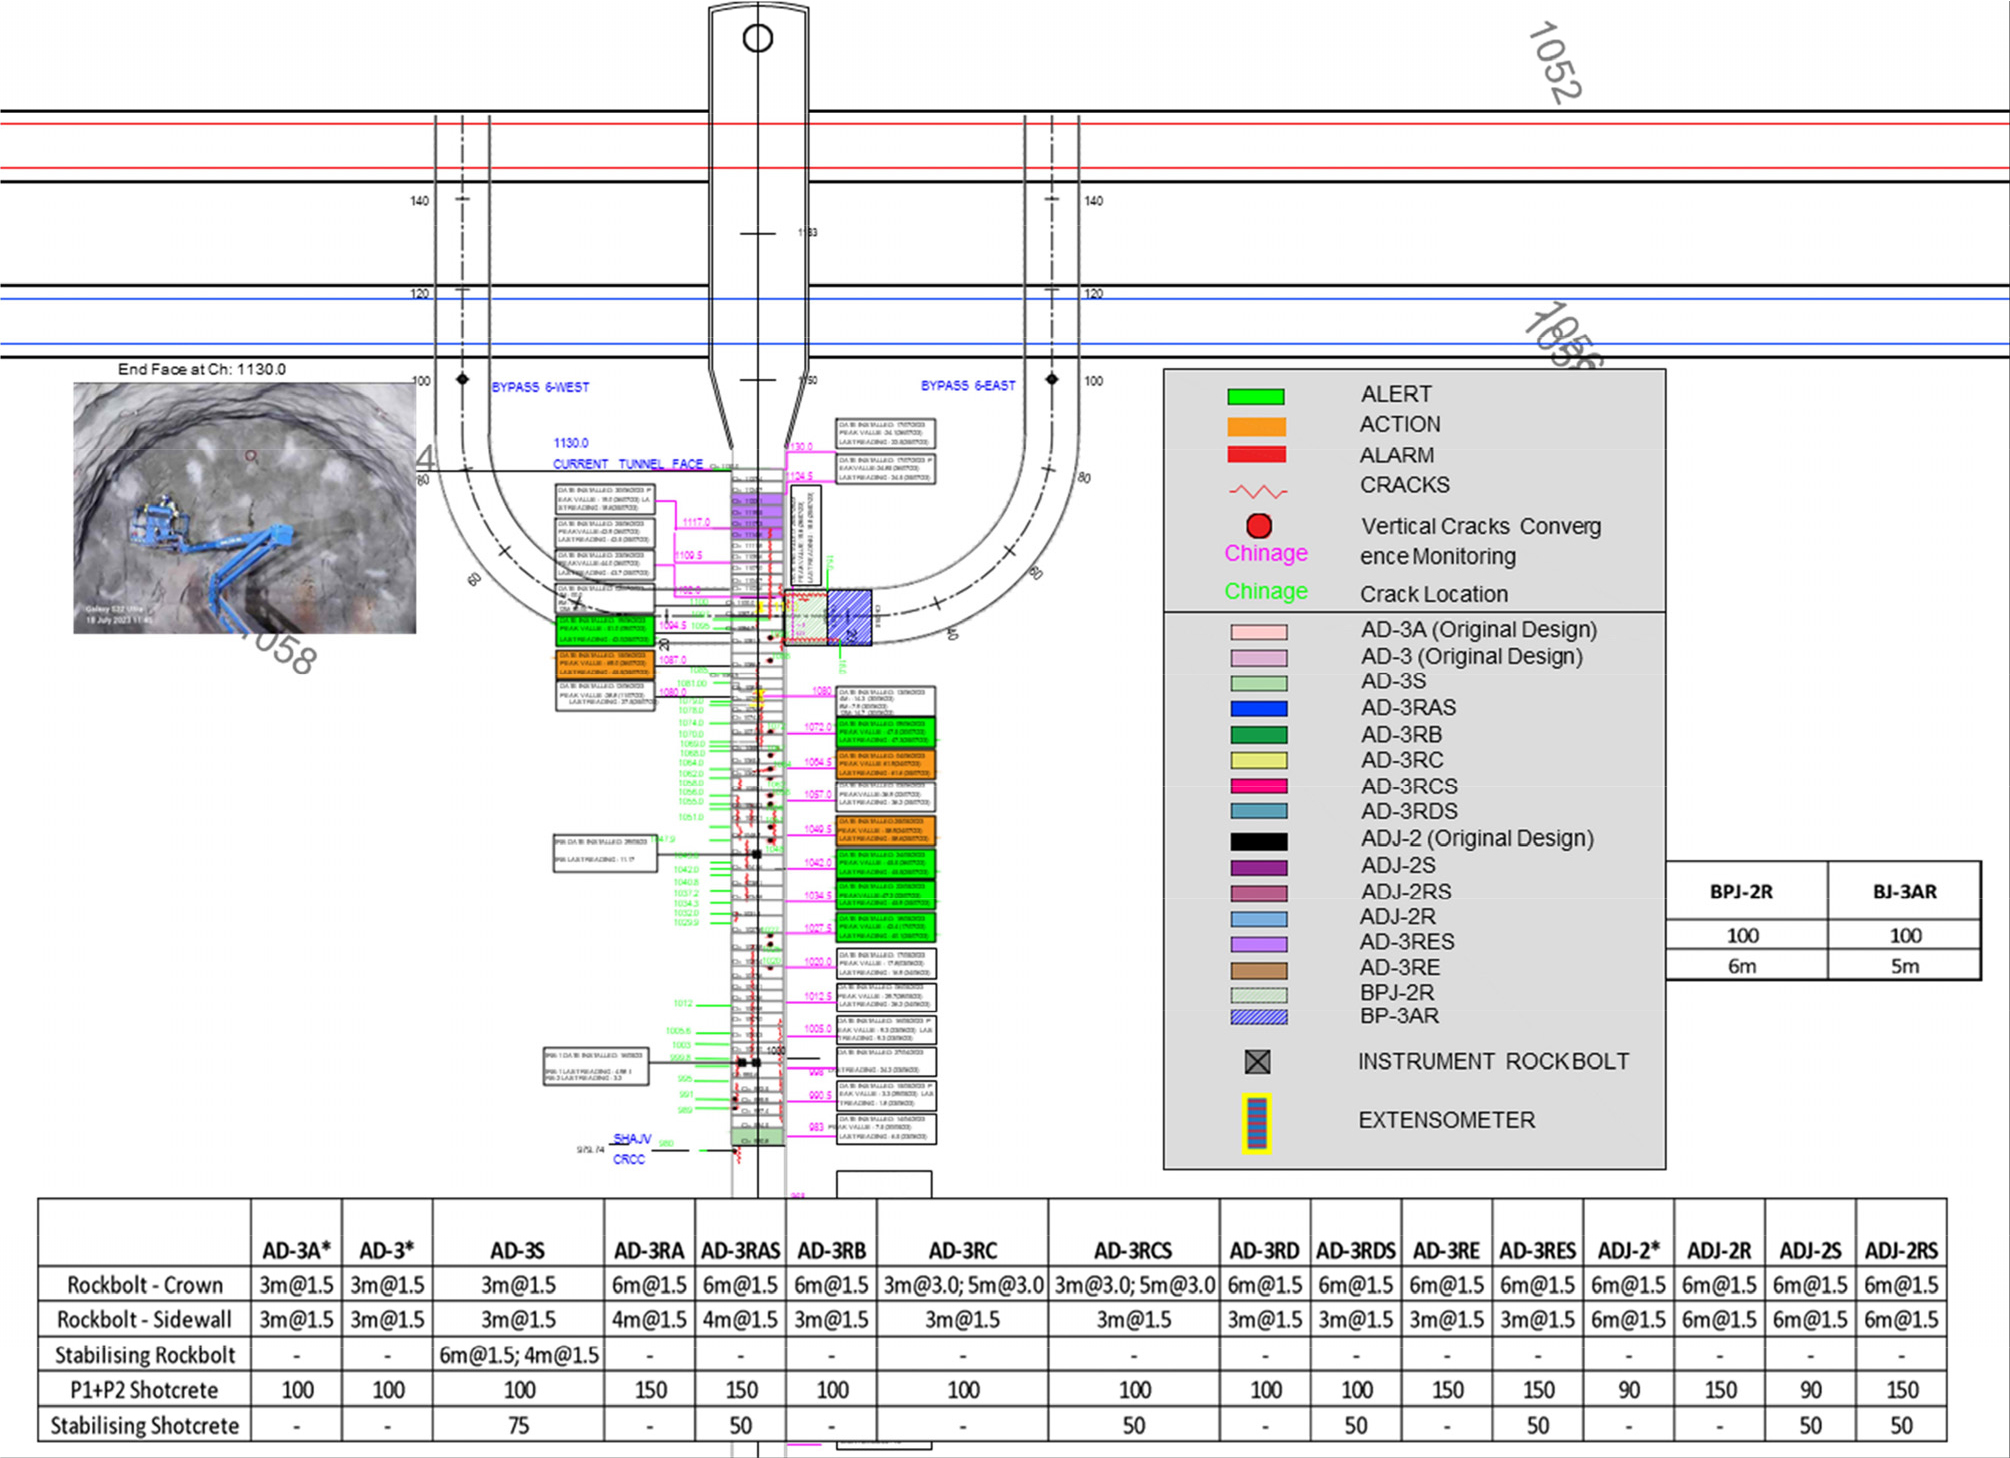Select the blue AD-3RAS legend swatch
Image resolution: width=2010 pixels, height=1458 pixels.
(1258, 709)
